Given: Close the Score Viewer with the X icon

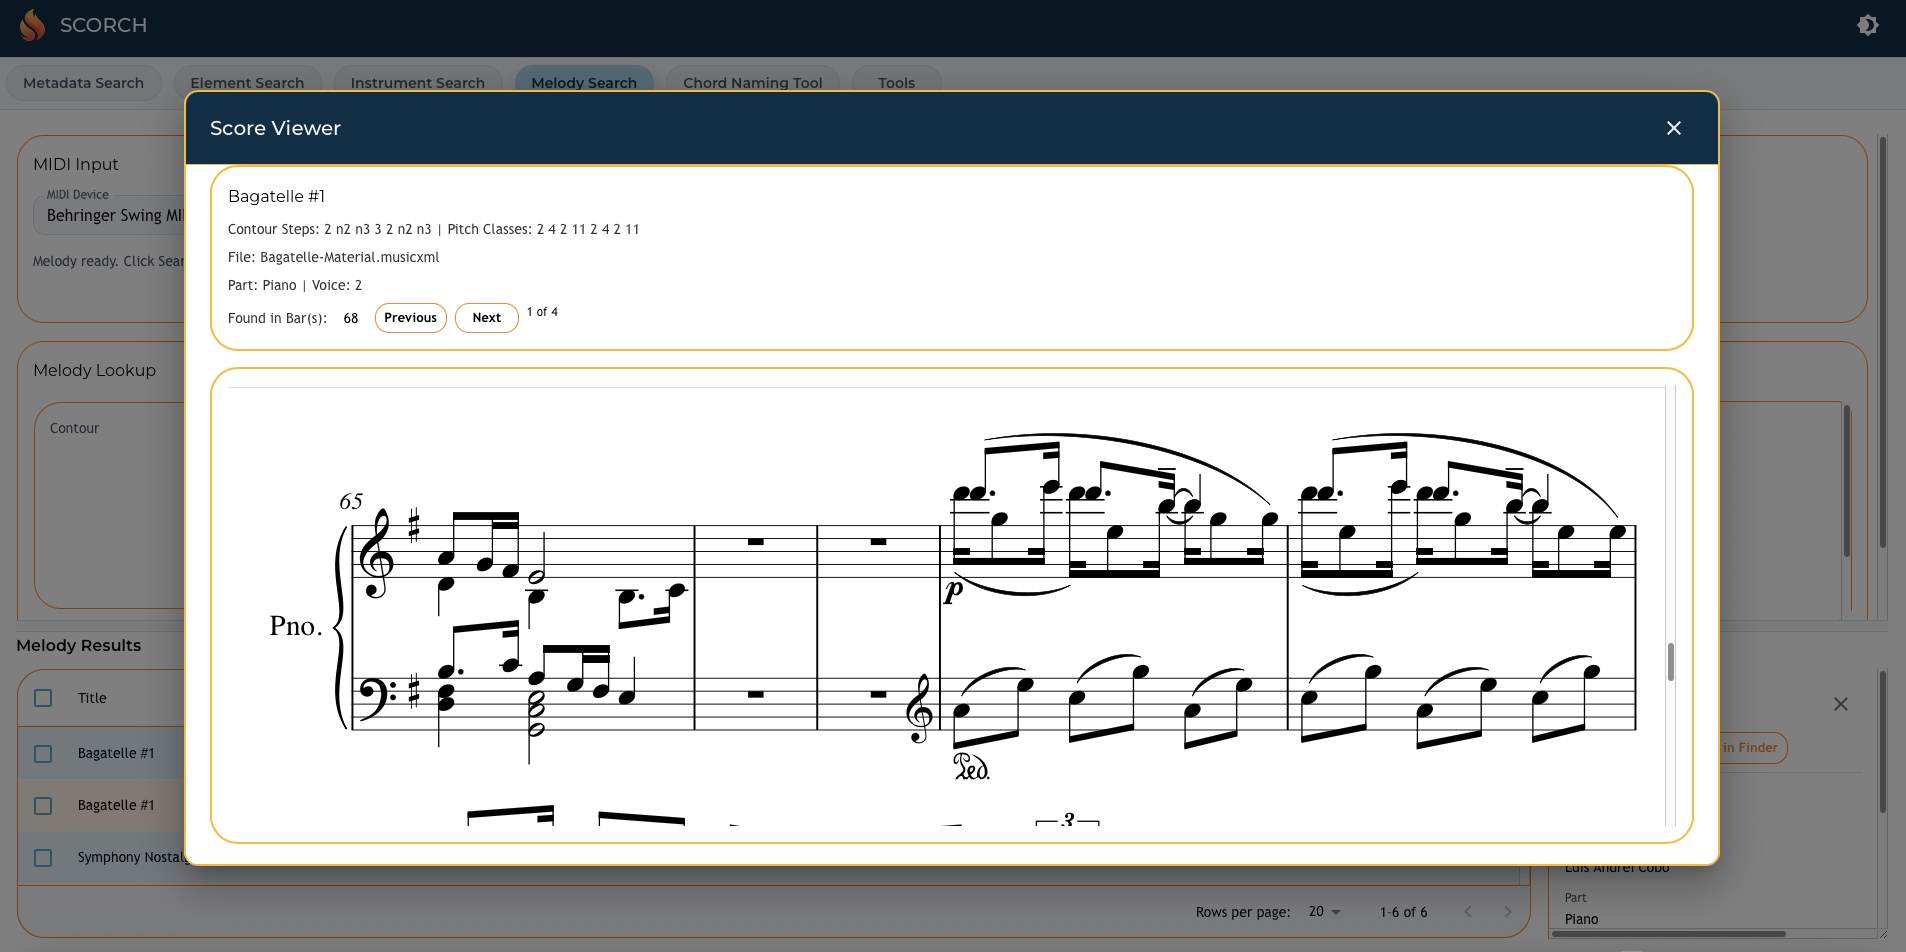Looking at the screenshot, I should [1673, 128].
